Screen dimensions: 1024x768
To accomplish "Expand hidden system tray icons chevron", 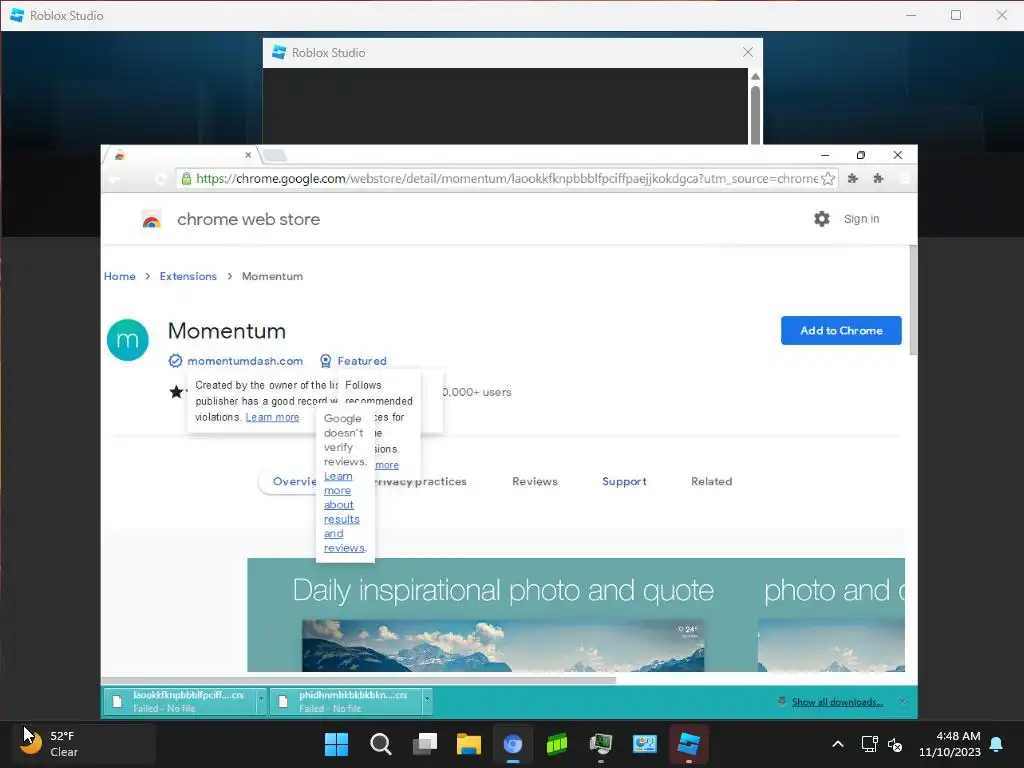I will [x=838, y=744].
